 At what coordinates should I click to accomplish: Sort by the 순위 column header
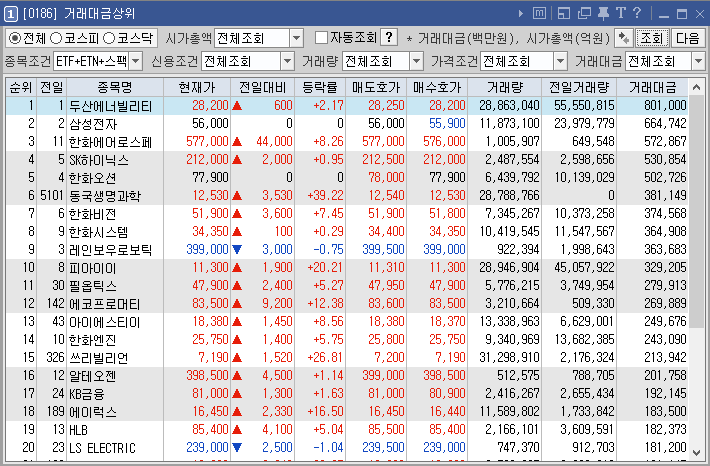(x=20, y=87)
